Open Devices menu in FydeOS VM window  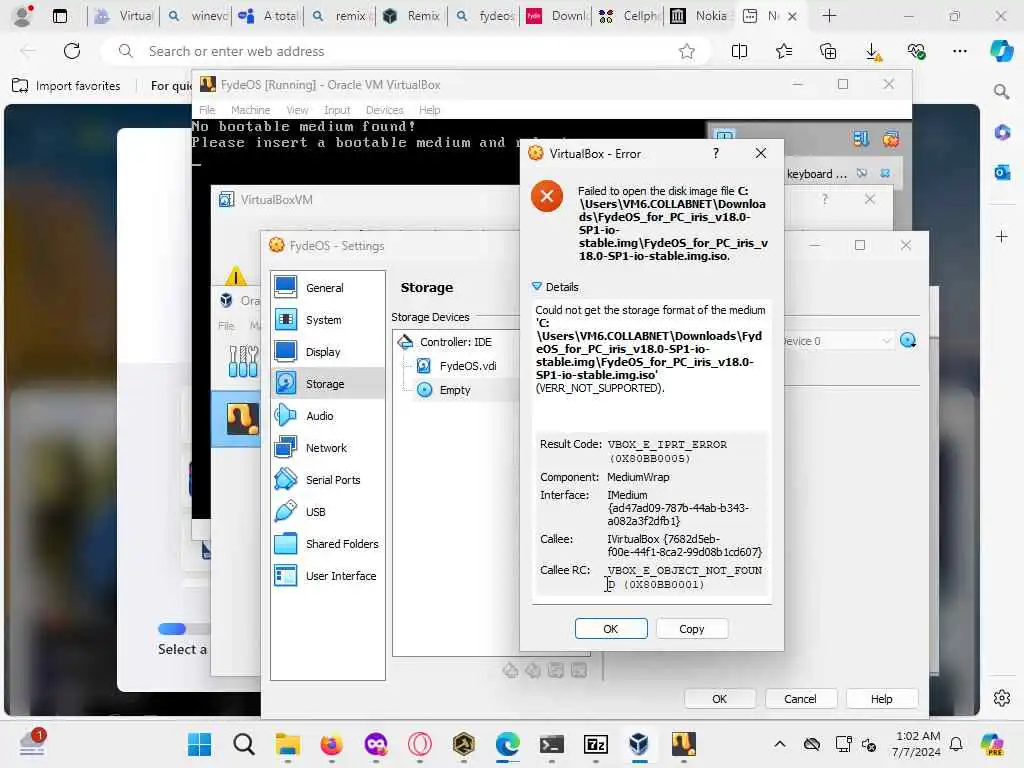[385, 110]
